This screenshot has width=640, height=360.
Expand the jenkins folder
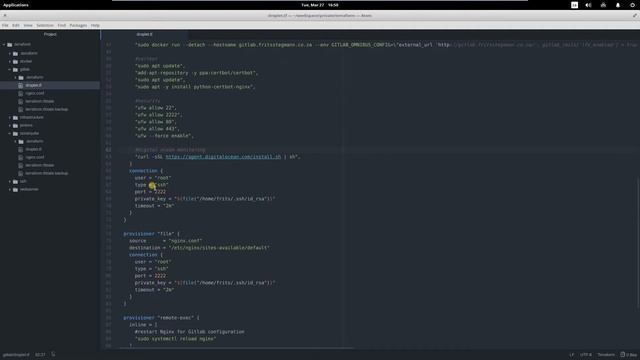[x=10, y=126]
